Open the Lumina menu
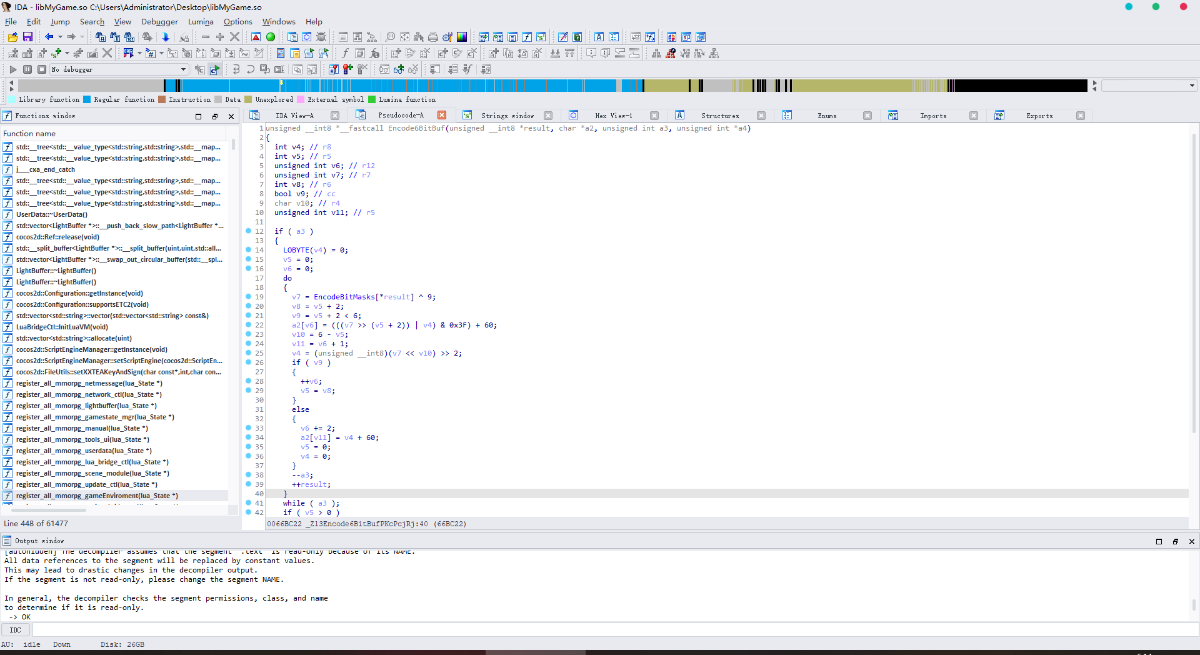Viewport: 1200px width, 655px height. [x=200, y=21]
